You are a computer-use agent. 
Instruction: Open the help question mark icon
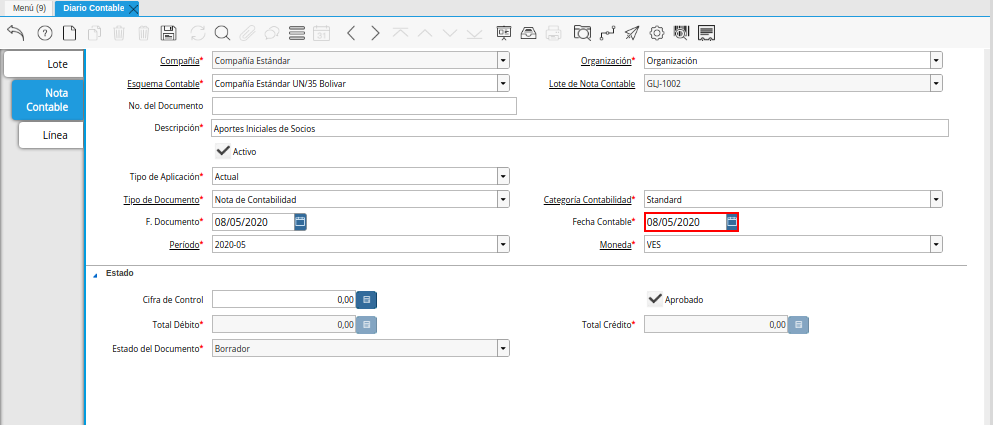pyautogui.click(x=44, y=33)
